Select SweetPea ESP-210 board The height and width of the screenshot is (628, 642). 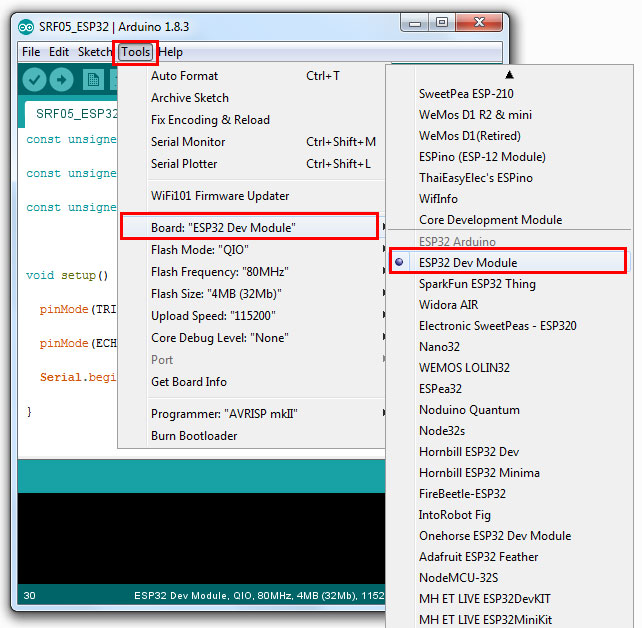509,94
